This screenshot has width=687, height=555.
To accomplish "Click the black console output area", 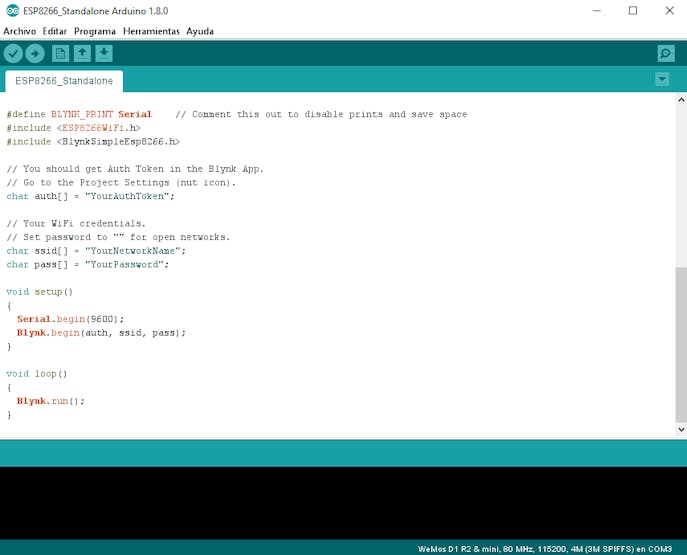I will point(344,503).
